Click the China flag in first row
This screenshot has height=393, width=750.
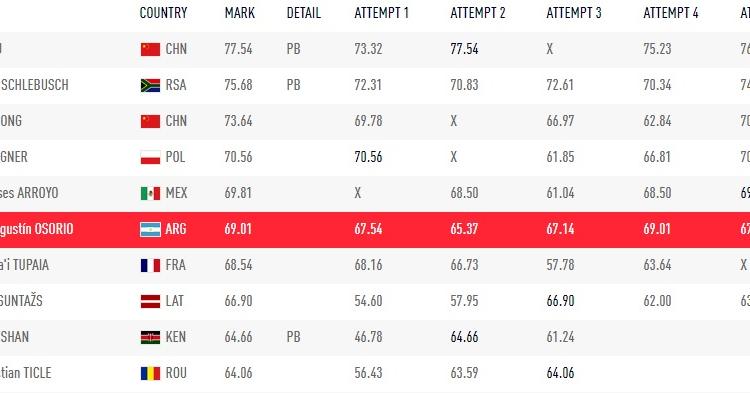pyautogui.click(x=150, y=49)
